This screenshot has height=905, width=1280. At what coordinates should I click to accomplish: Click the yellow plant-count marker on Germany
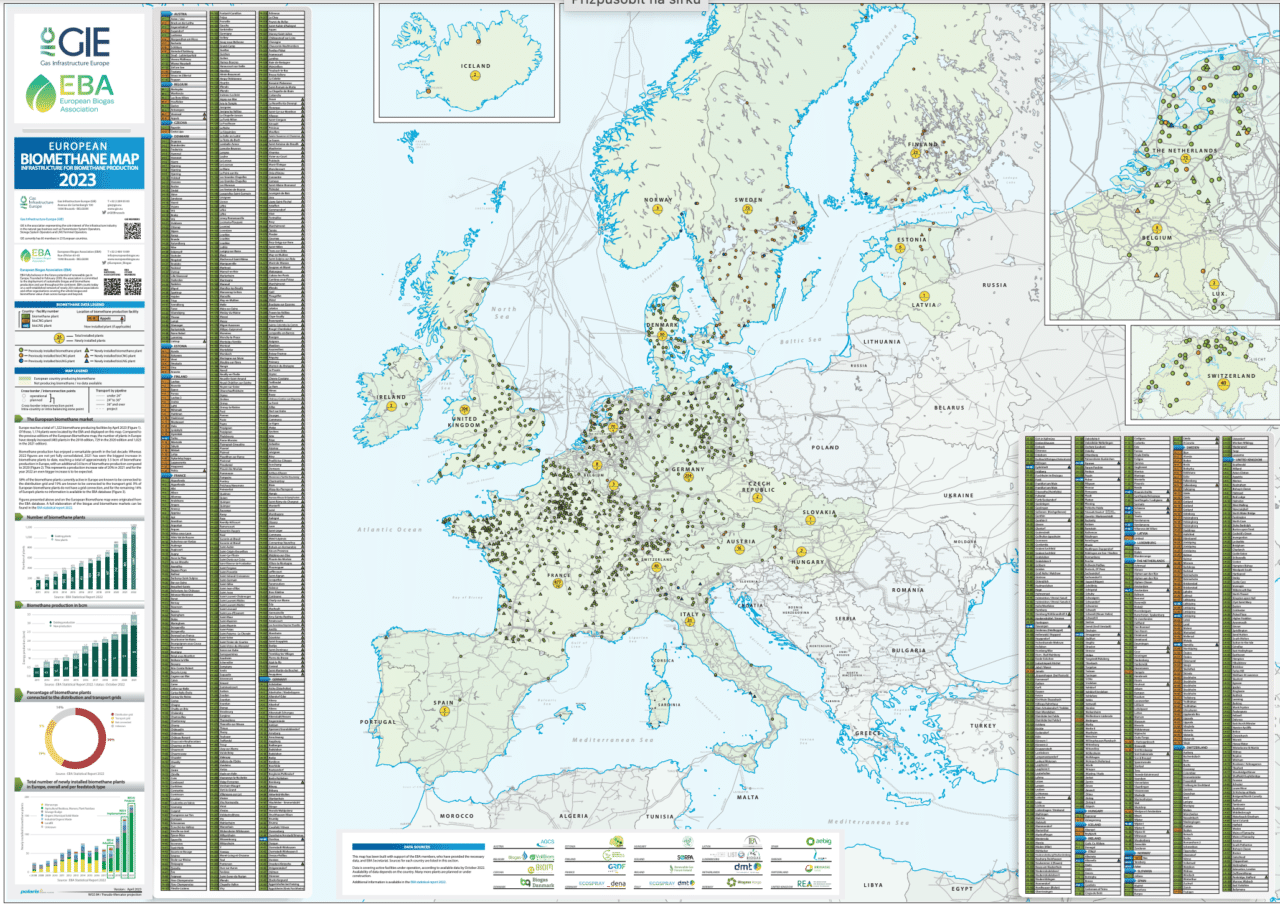(688, 478)
